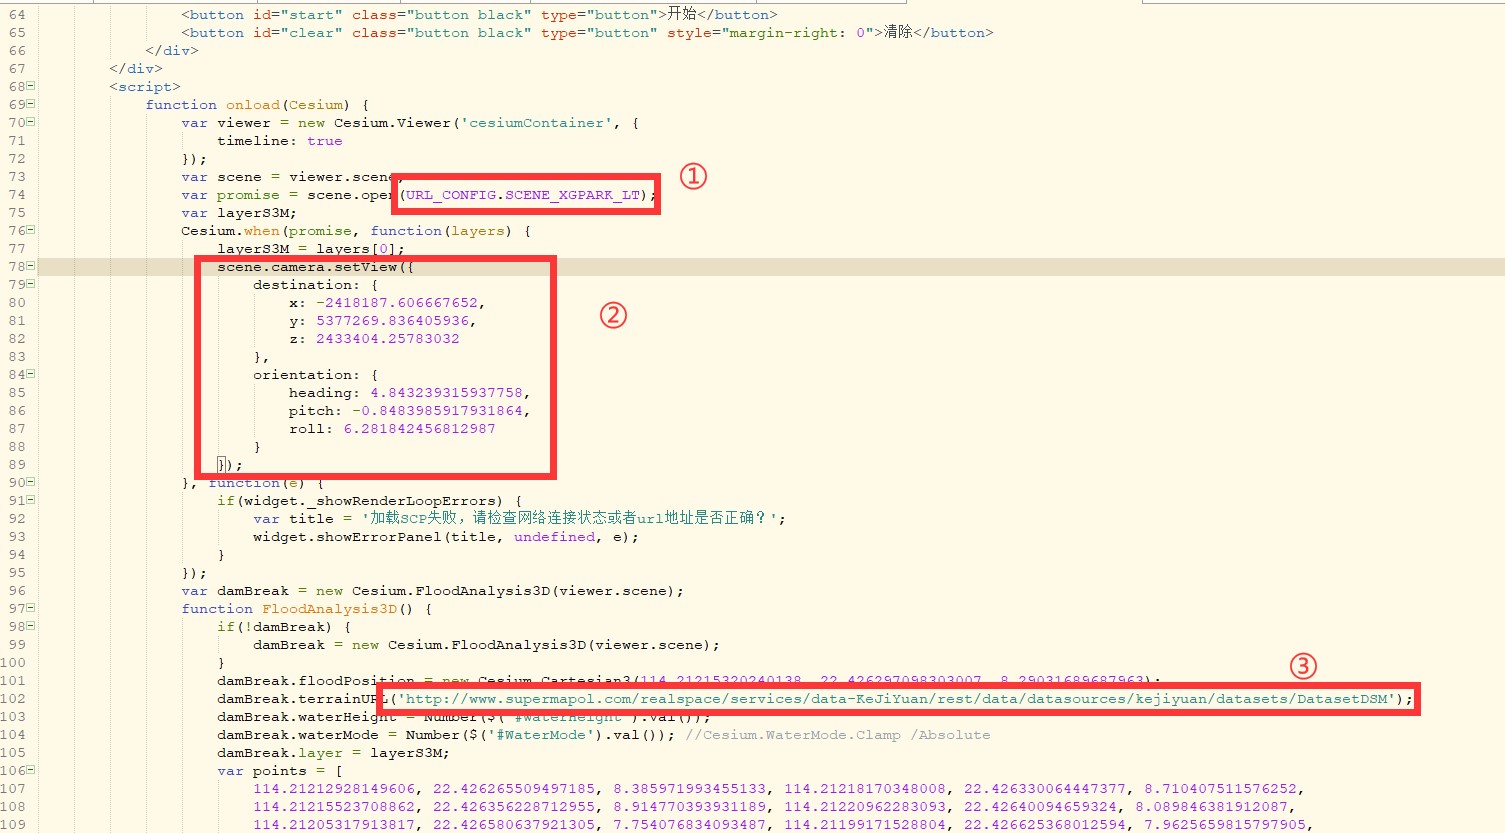Image resolution: width=1505 pixels, height=833 pixels.
Task: Place cursor on 'cesiumContainer' string
Action: (537, 123)
